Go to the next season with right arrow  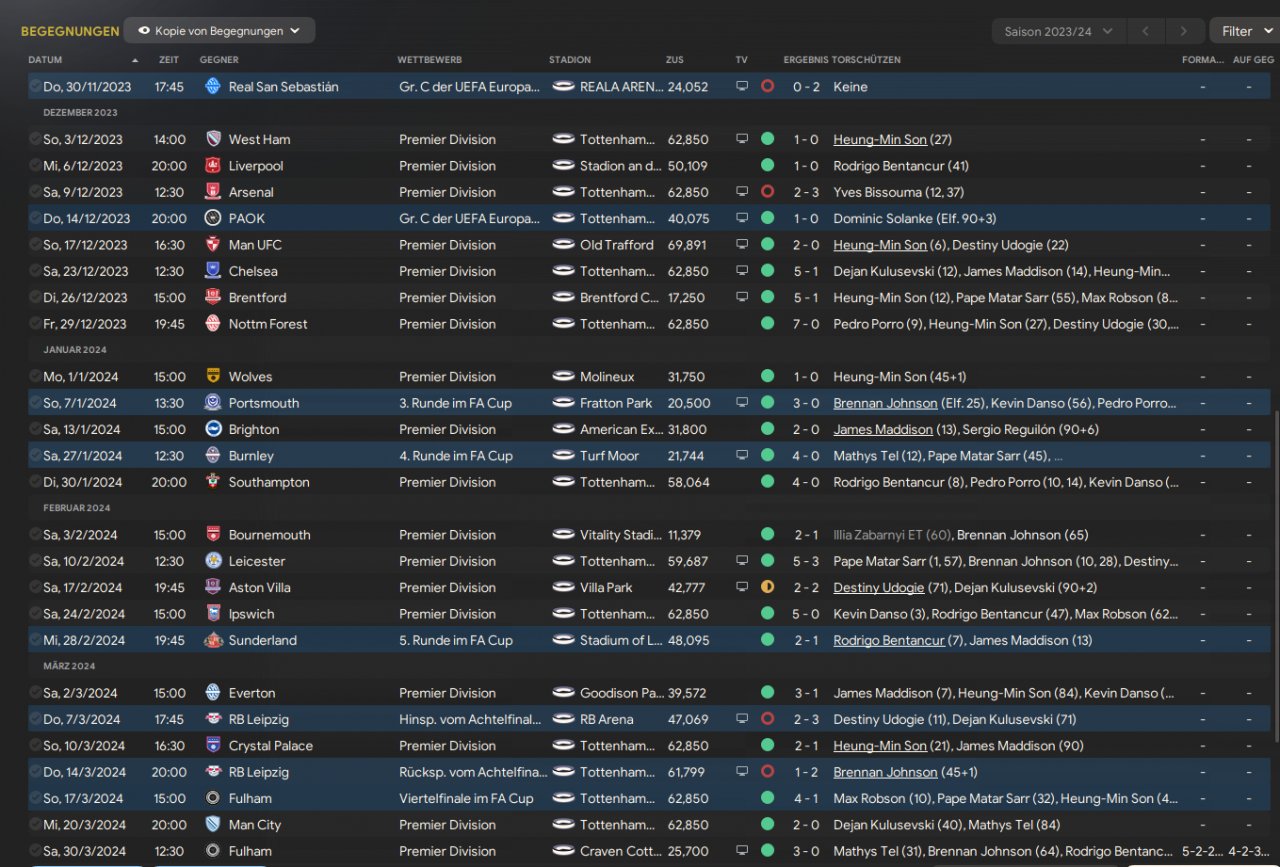[1184, 31]
